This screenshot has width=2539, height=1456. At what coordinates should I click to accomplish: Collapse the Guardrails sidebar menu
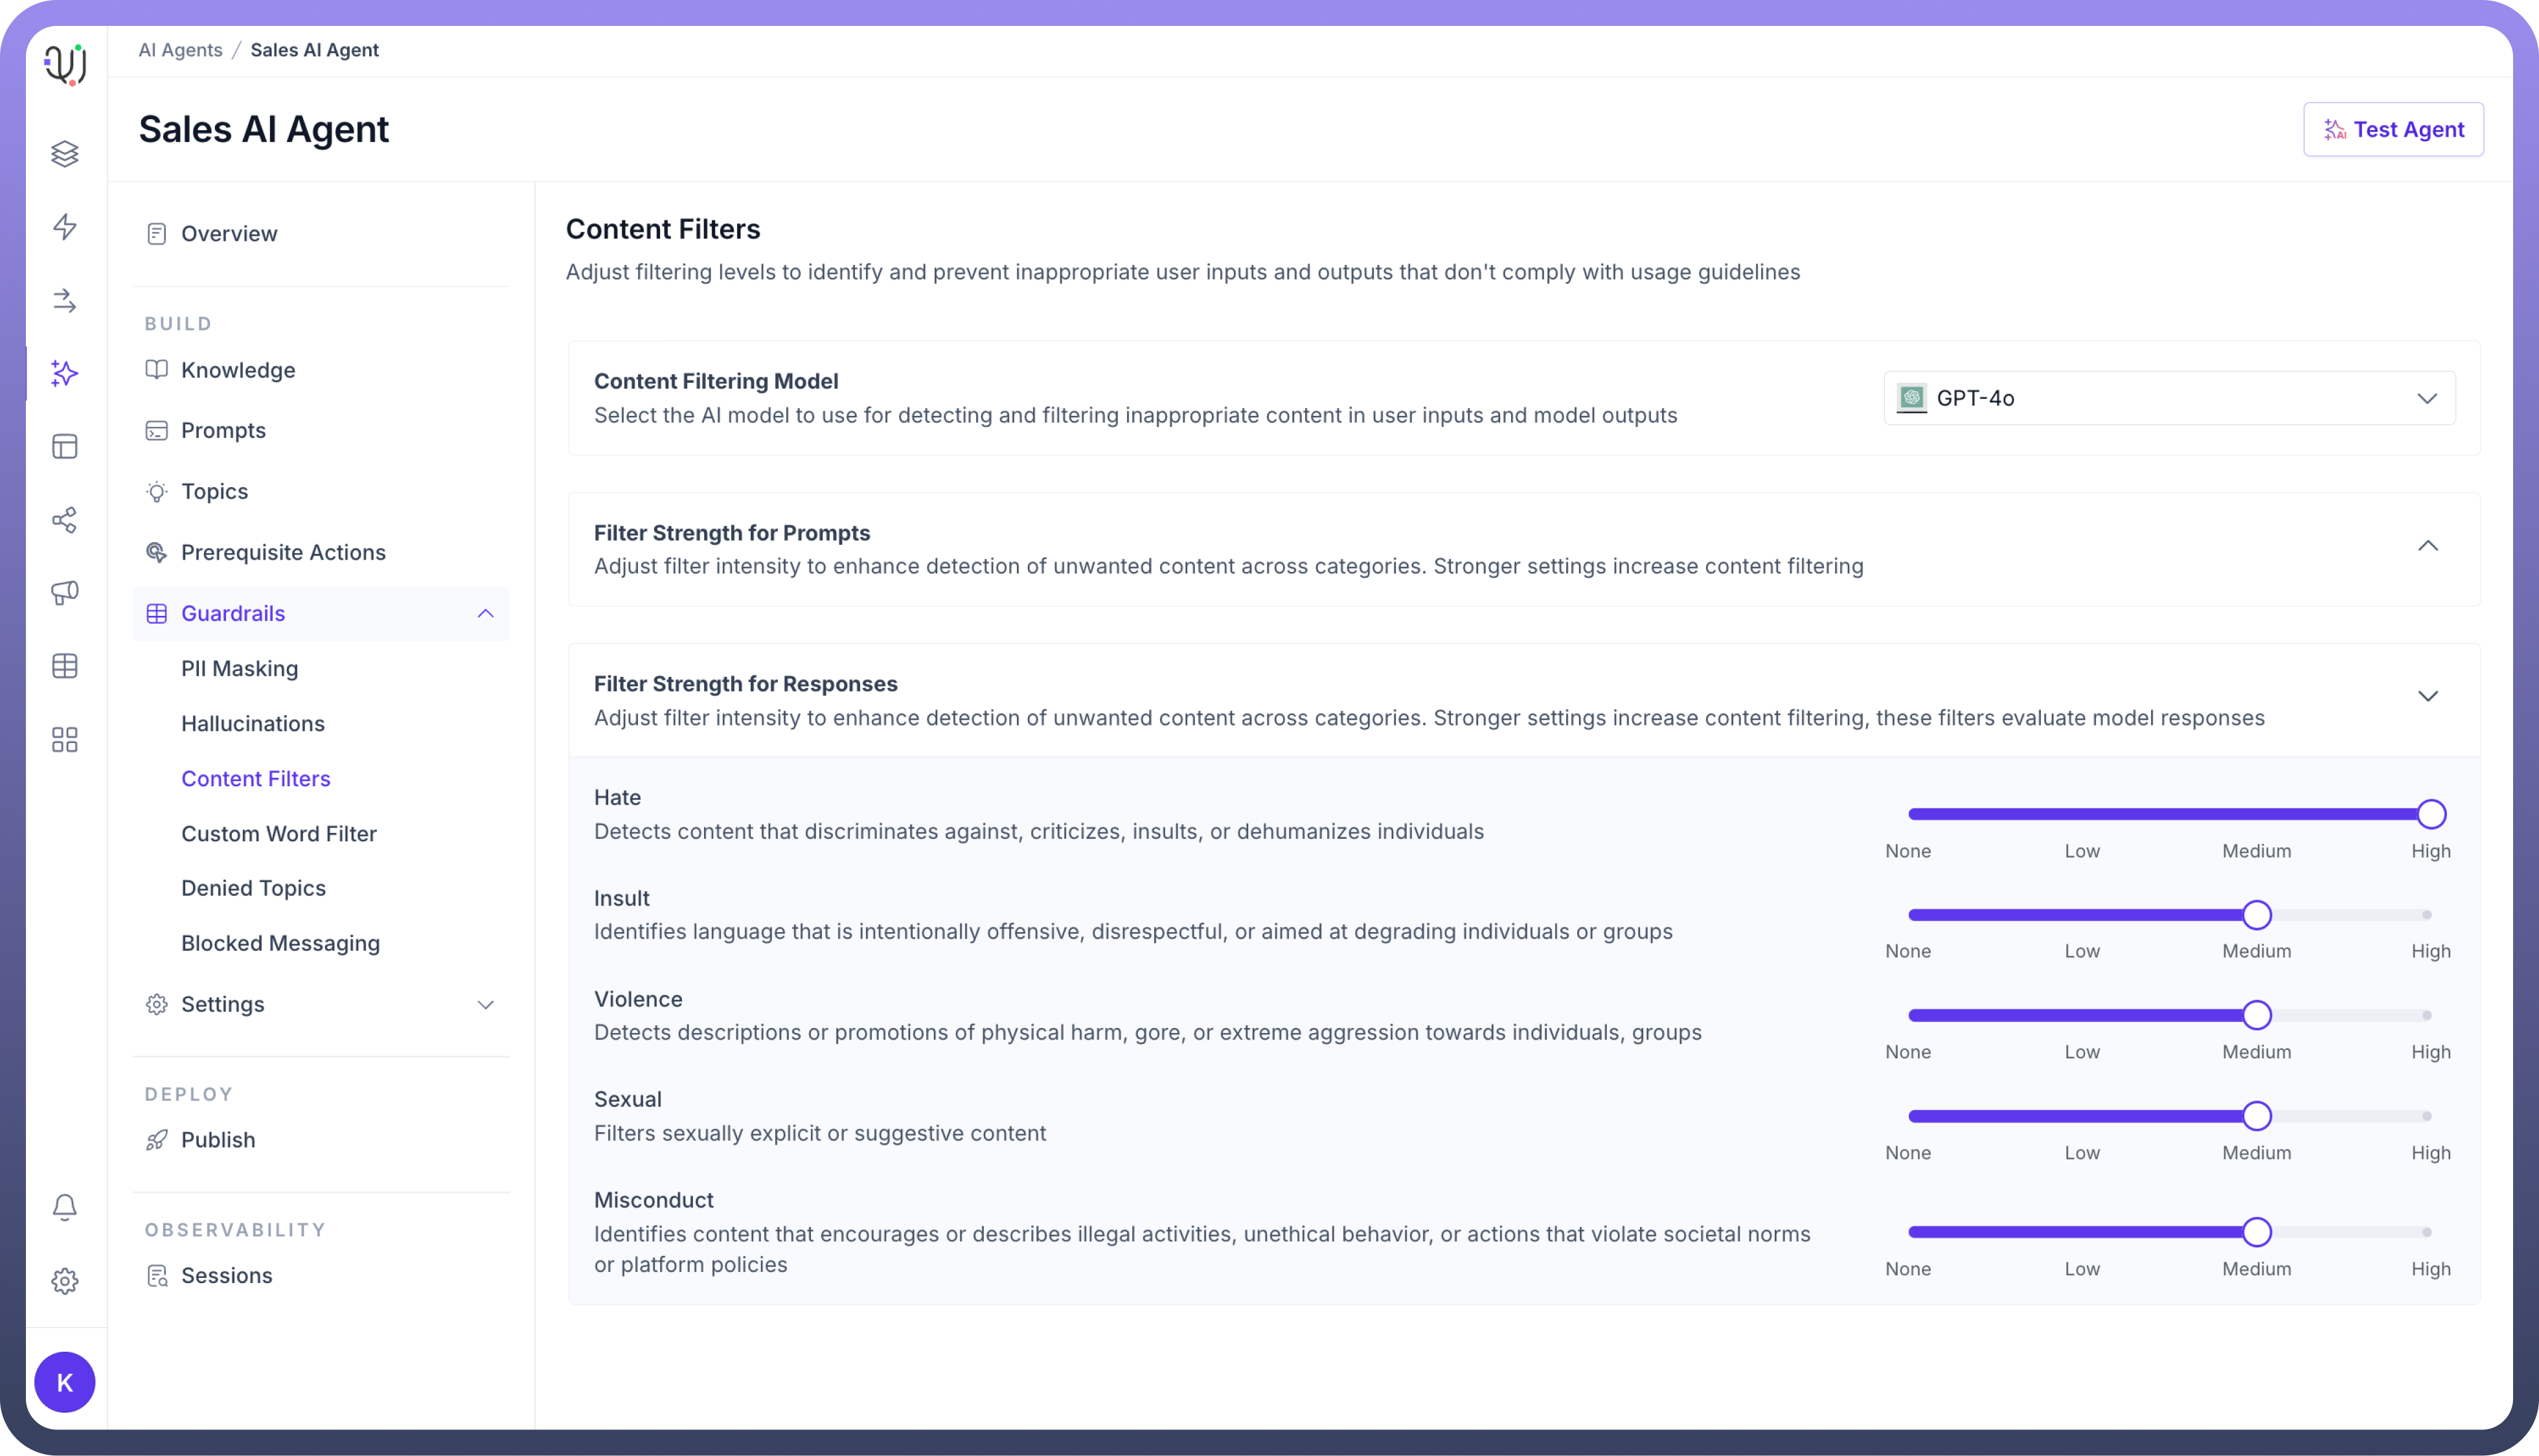coord(485,613)
